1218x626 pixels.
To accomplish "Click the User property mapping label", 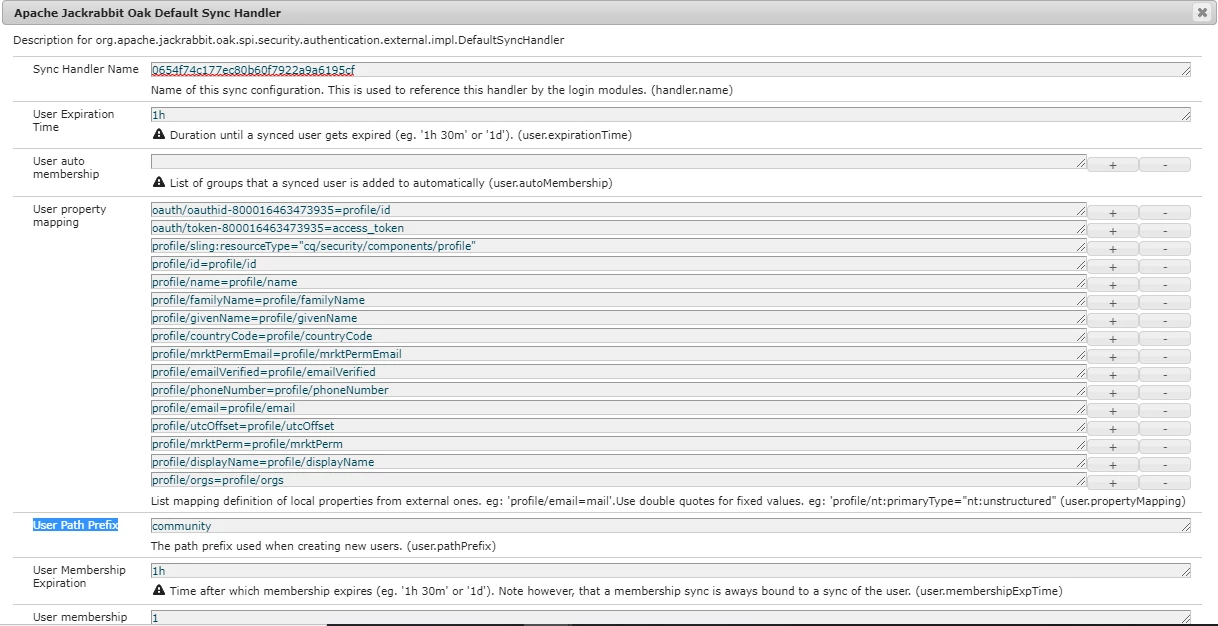I will click(69, 216).
